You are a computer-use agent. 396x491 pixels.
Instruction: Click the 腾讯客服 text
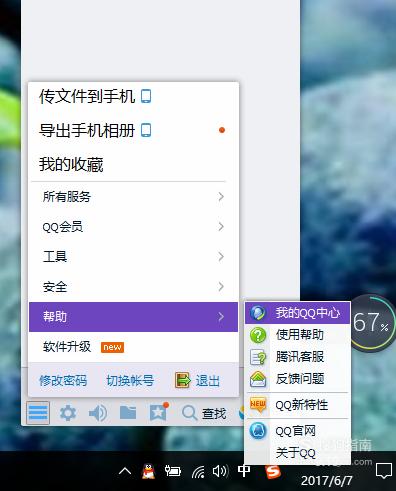[300, 357]
